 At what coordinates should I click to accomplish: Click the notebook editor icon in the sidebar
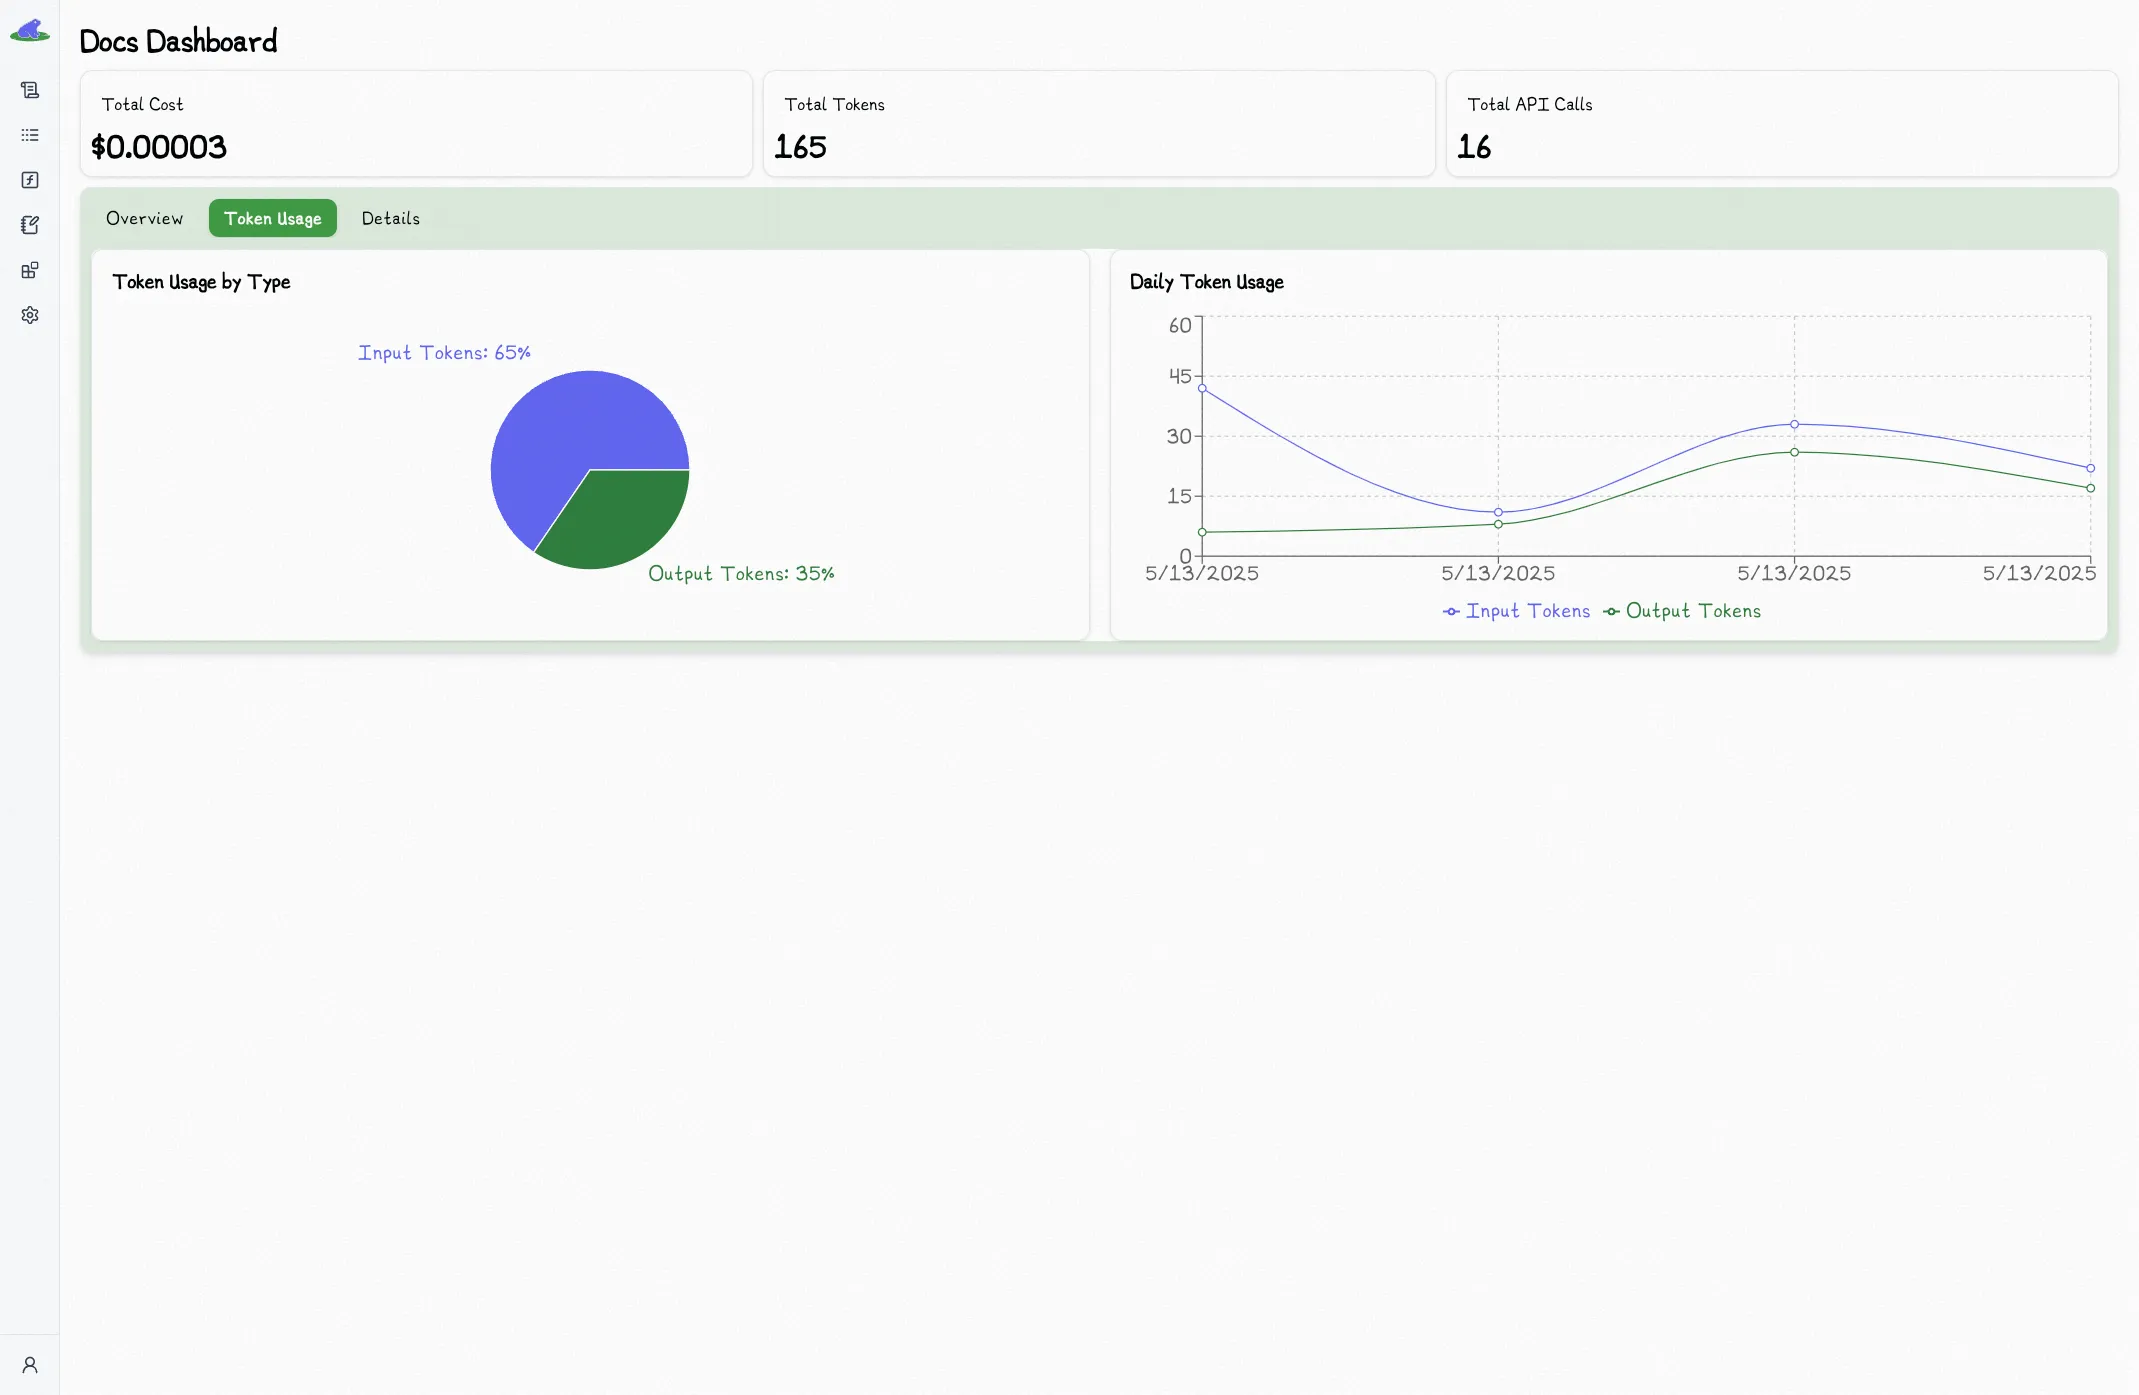point(29,225)
